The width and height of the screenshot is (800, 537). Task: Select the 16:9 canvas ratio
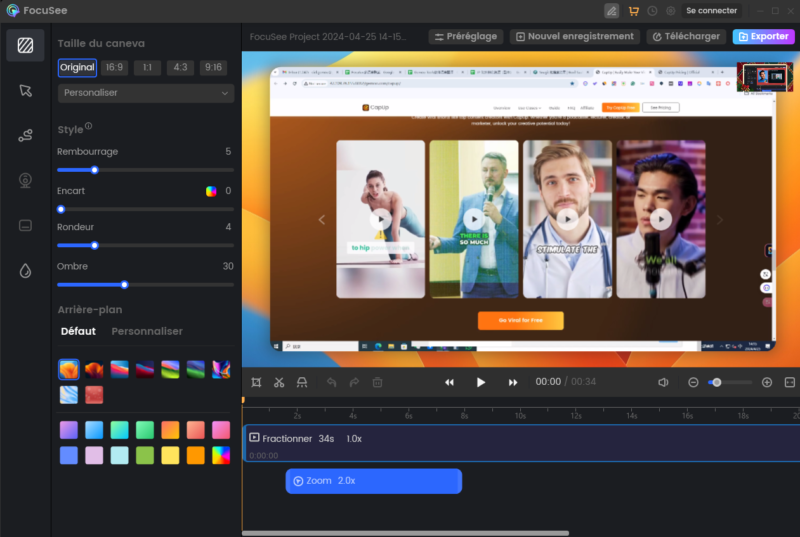[114, 67]
